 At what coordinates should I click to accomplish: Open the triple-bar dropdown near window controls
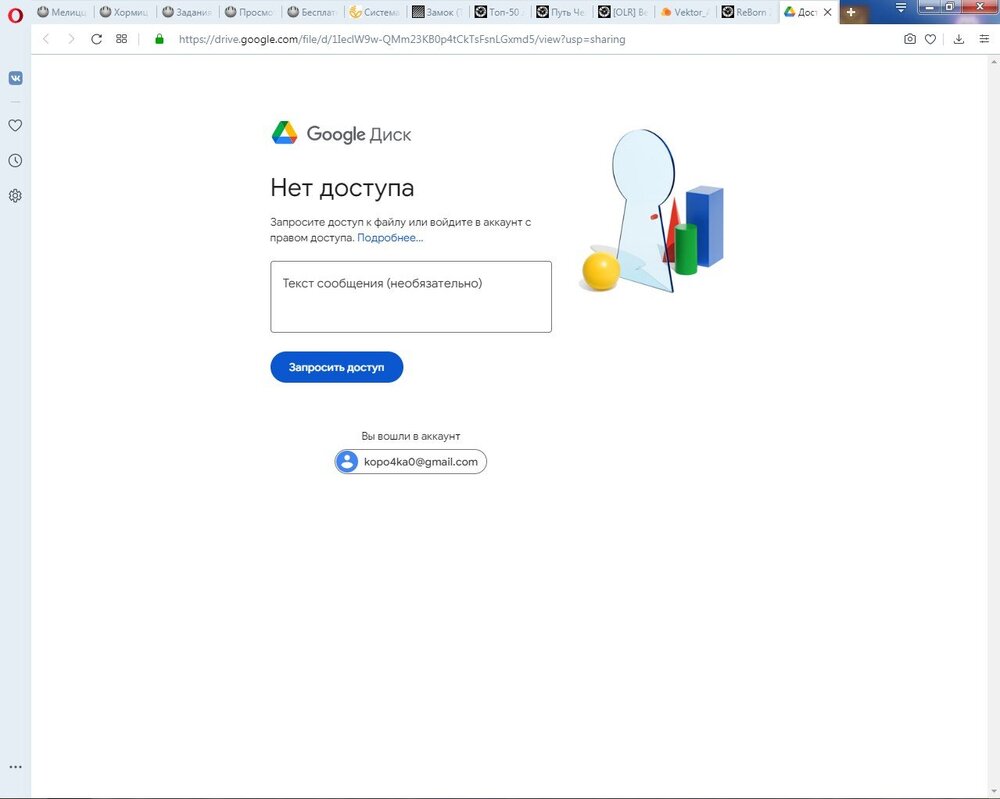click(899, 8)
